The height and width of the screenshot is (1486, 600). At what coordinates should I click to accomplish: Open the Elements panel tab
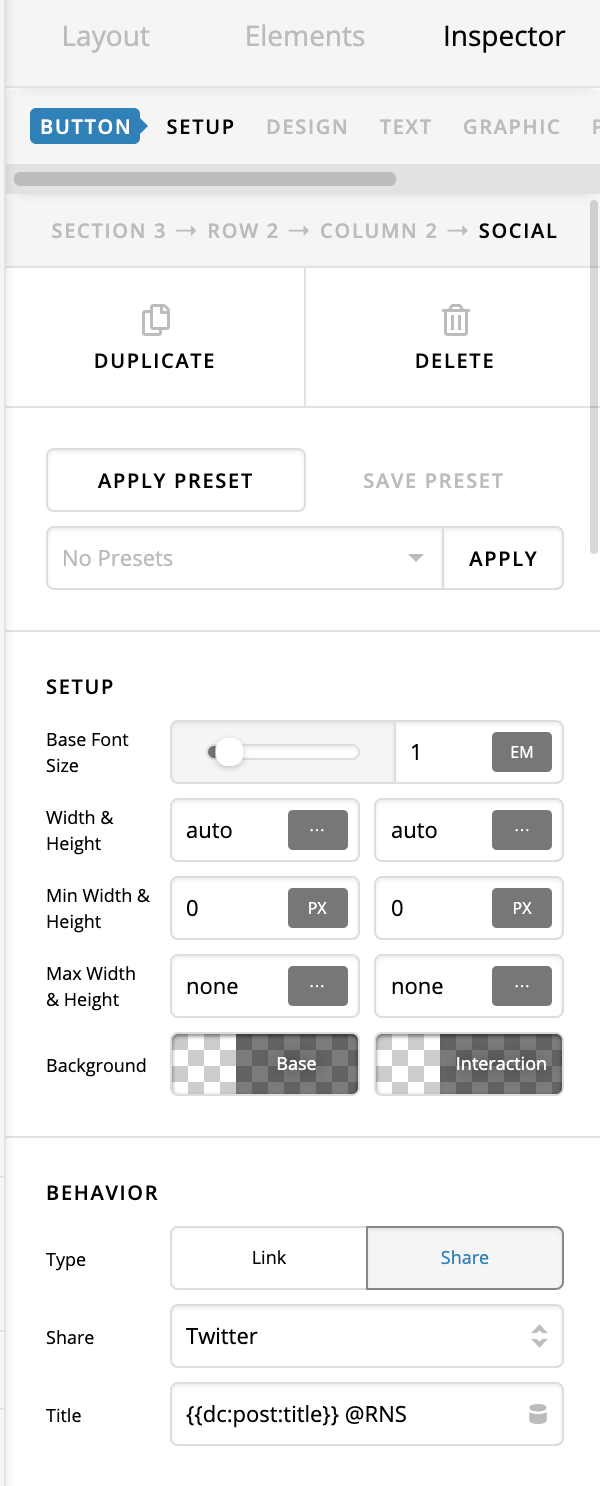click(x=305, y=37)
